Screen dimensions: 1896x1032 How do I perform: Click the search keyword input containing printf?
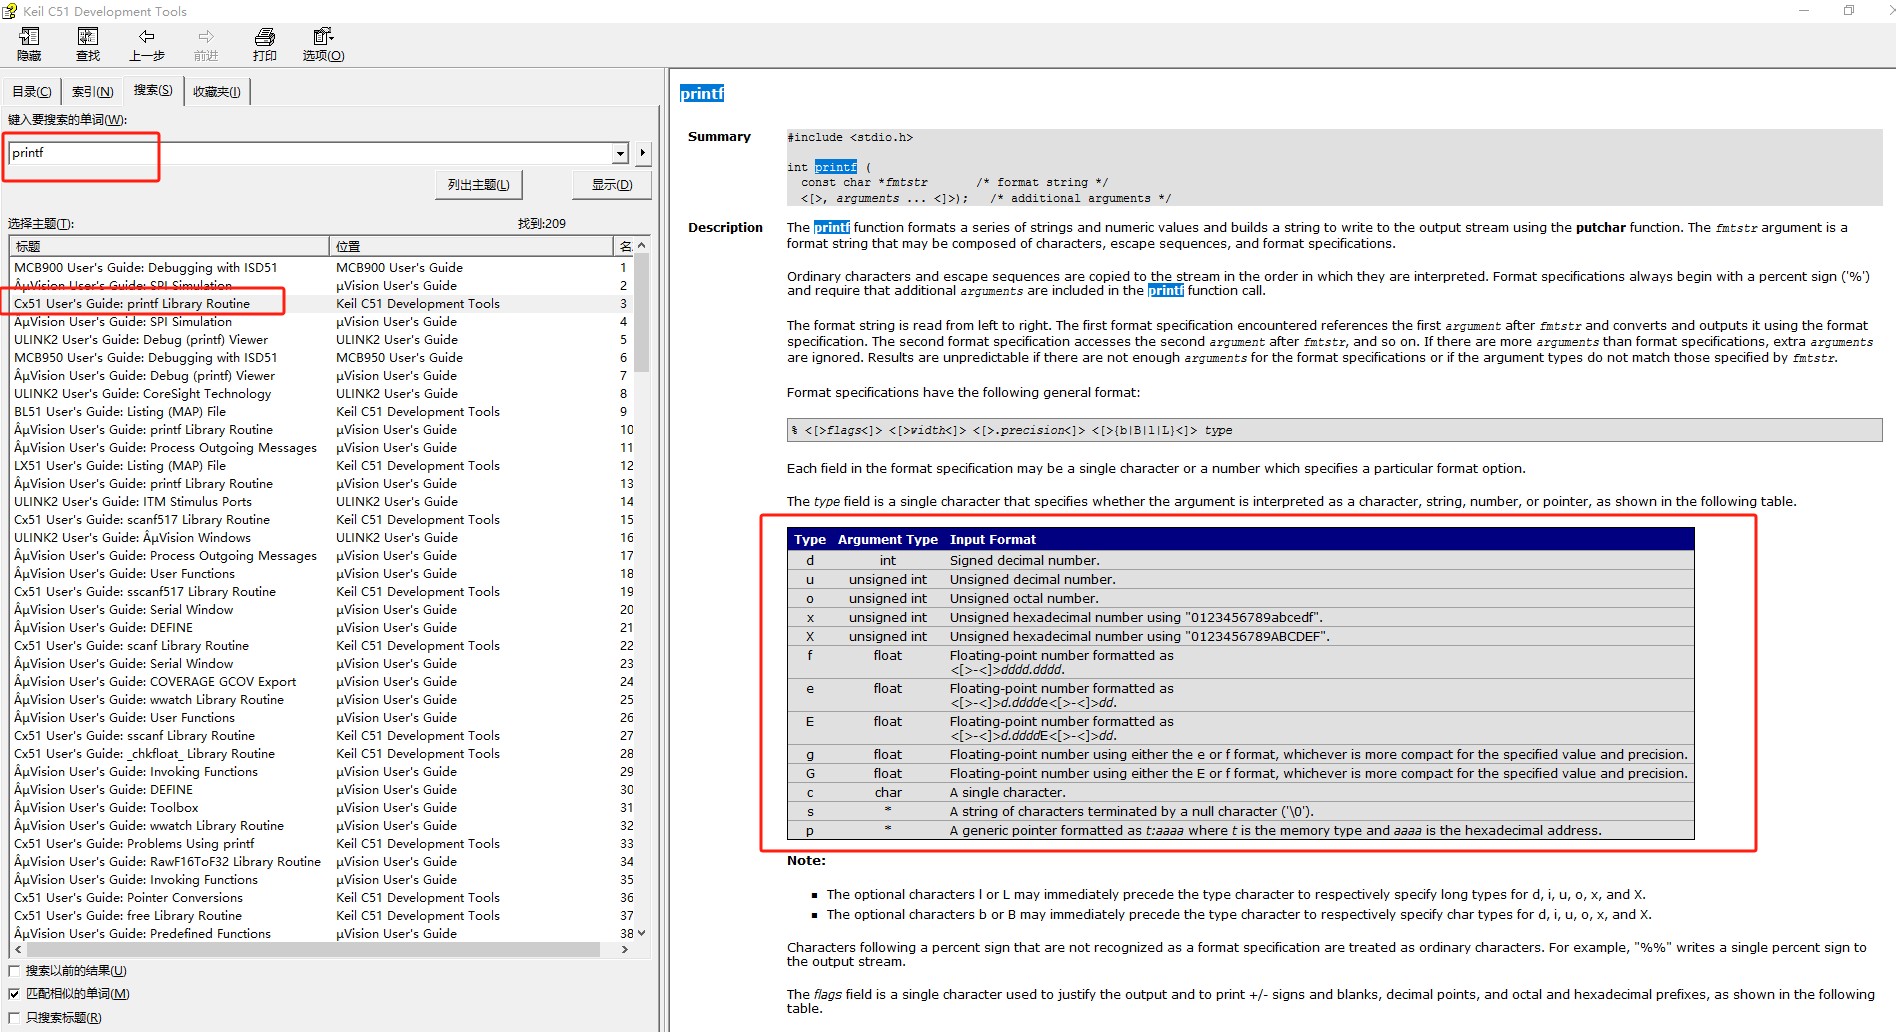click(310, 153)
